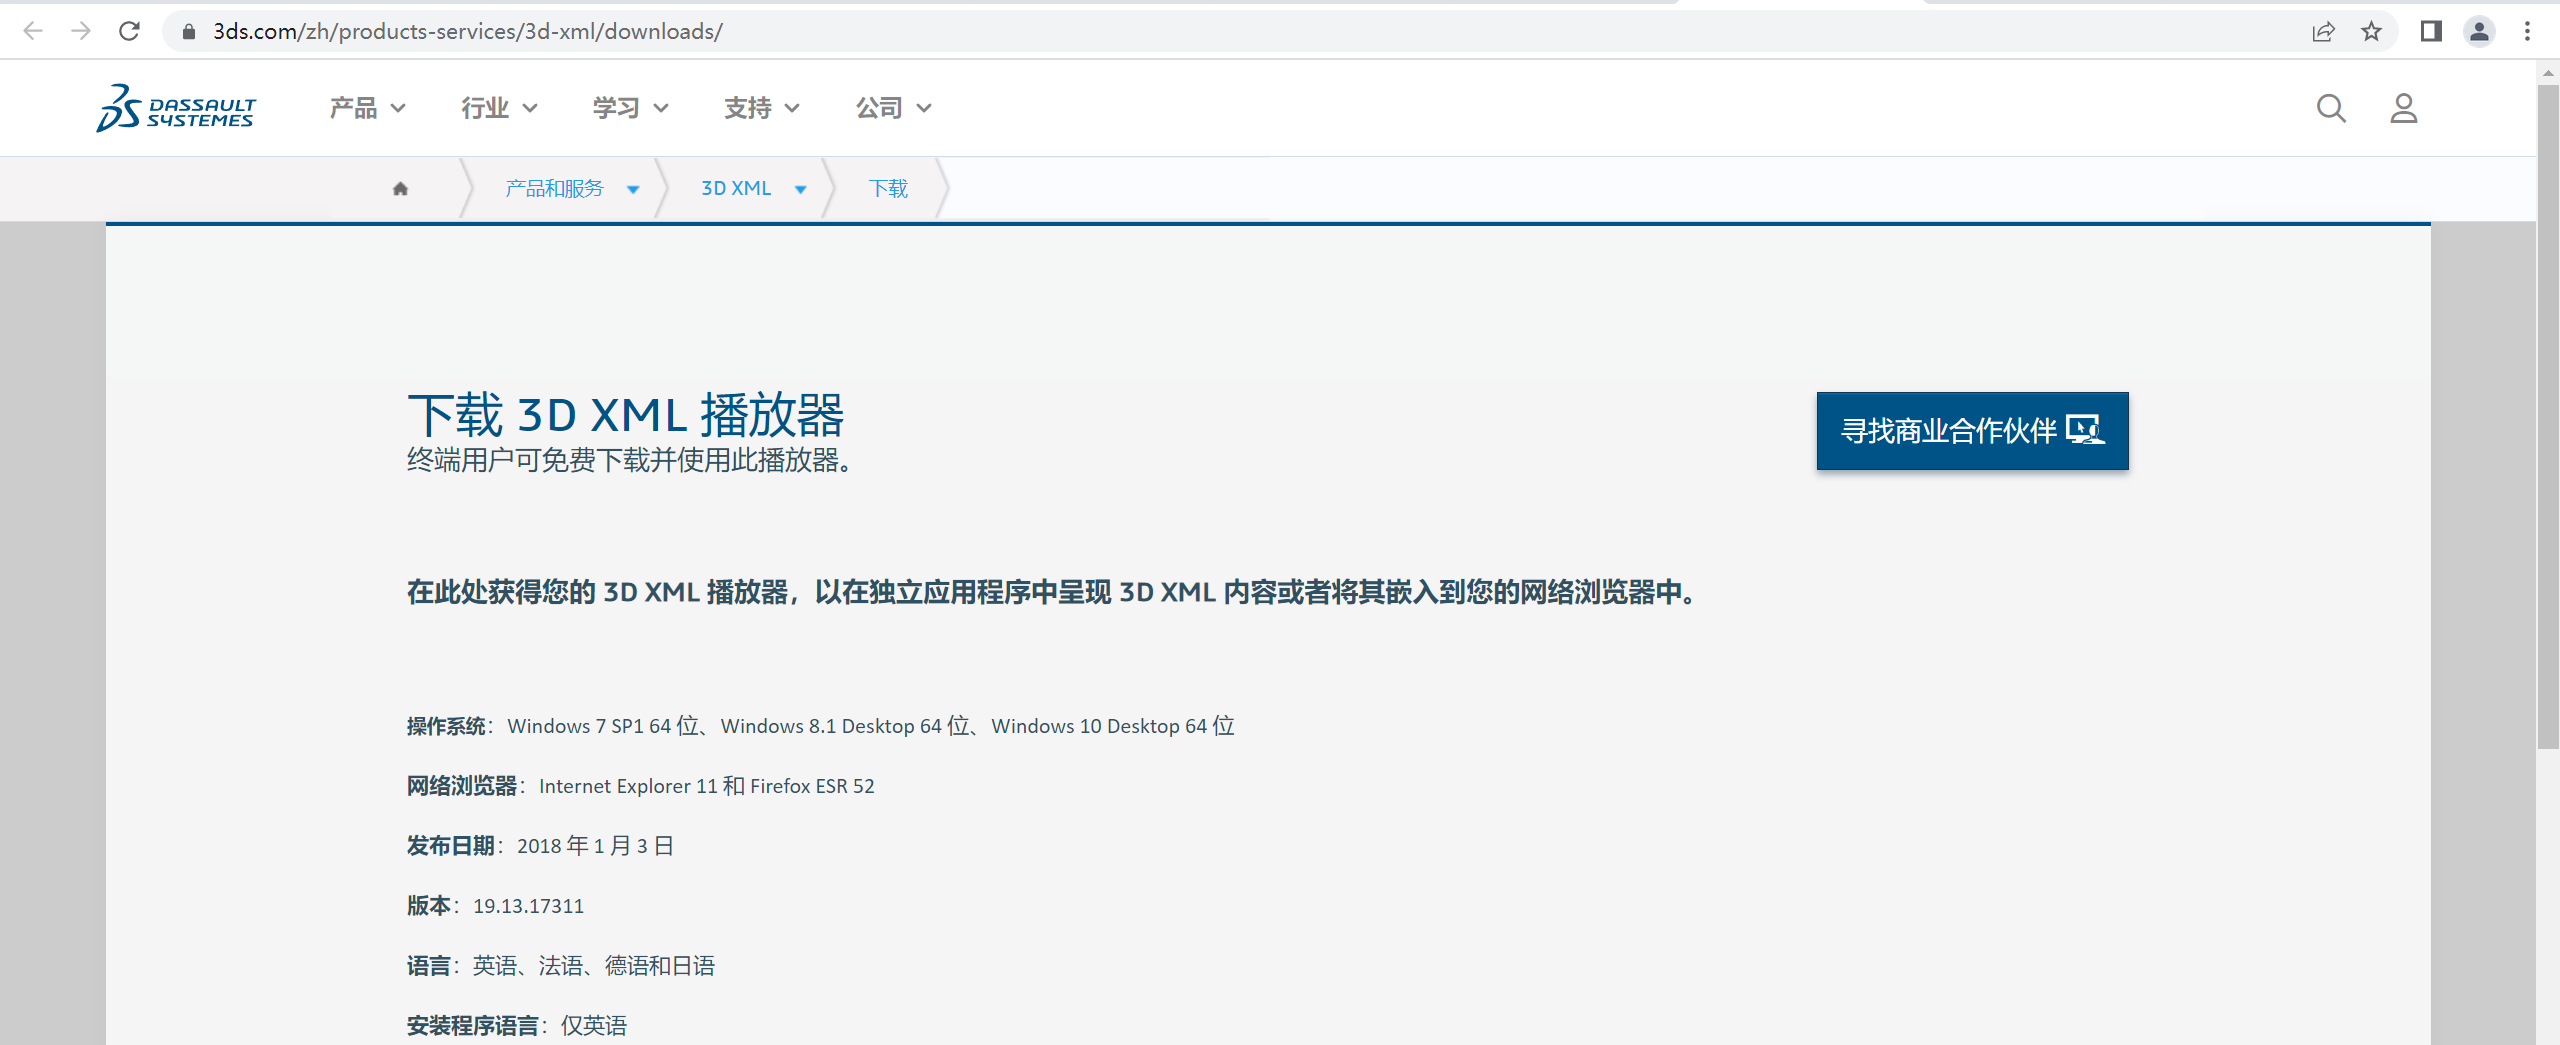The height and width of the screenshot is (1045, 2560).
Task: Click the back navigation arrow
Action: pos(34,31)
